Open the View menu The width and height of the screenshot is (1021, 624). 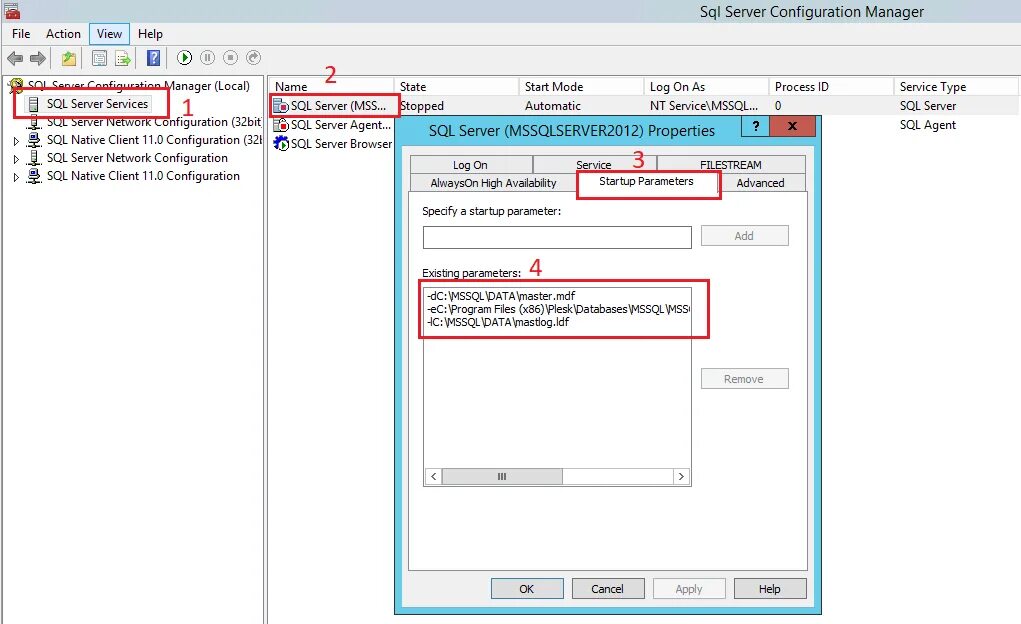109,34
